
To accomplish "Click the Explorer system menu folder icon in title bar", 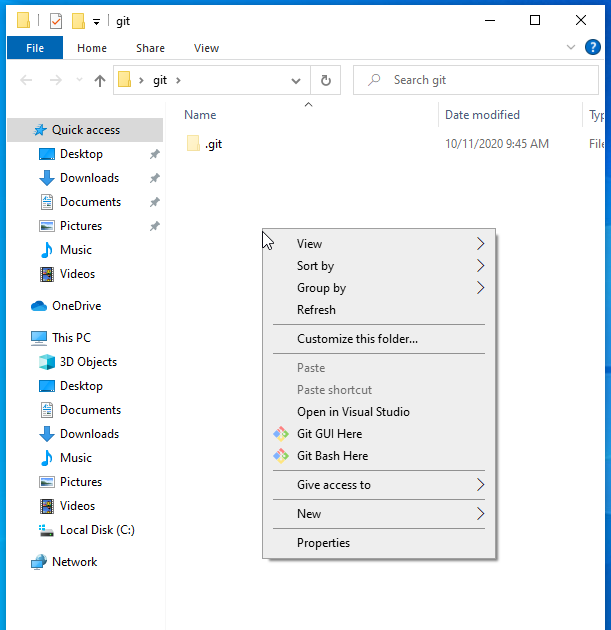I will (x=23, y=20).
